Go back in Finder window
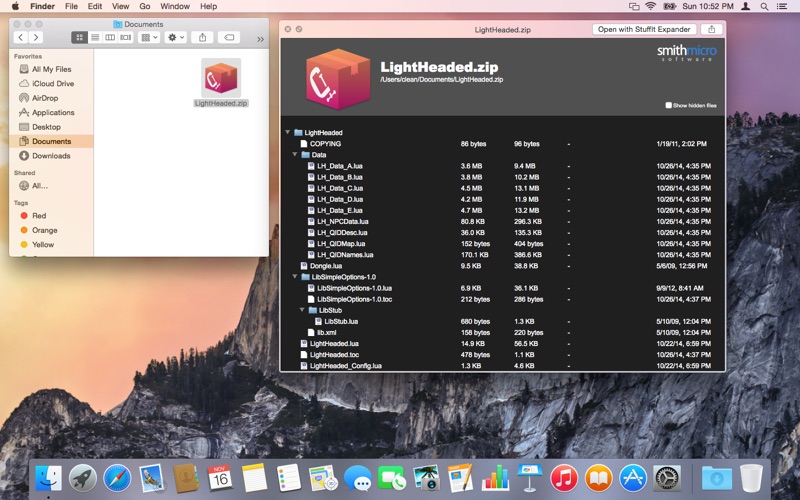Image resolution: width=800 pixels, height=500 pixels. tap(21, 37)
